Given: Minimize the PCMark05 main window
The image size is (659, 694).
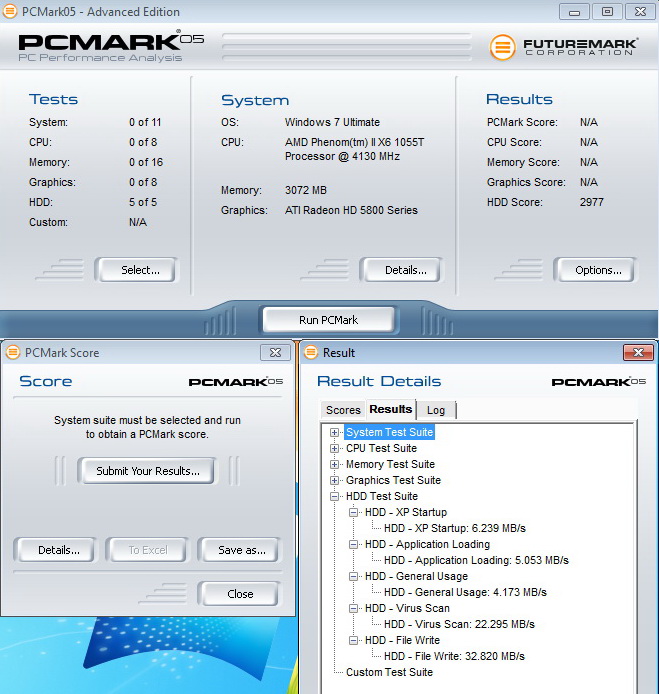Looking at the screenshot, I should coord(574,12).
